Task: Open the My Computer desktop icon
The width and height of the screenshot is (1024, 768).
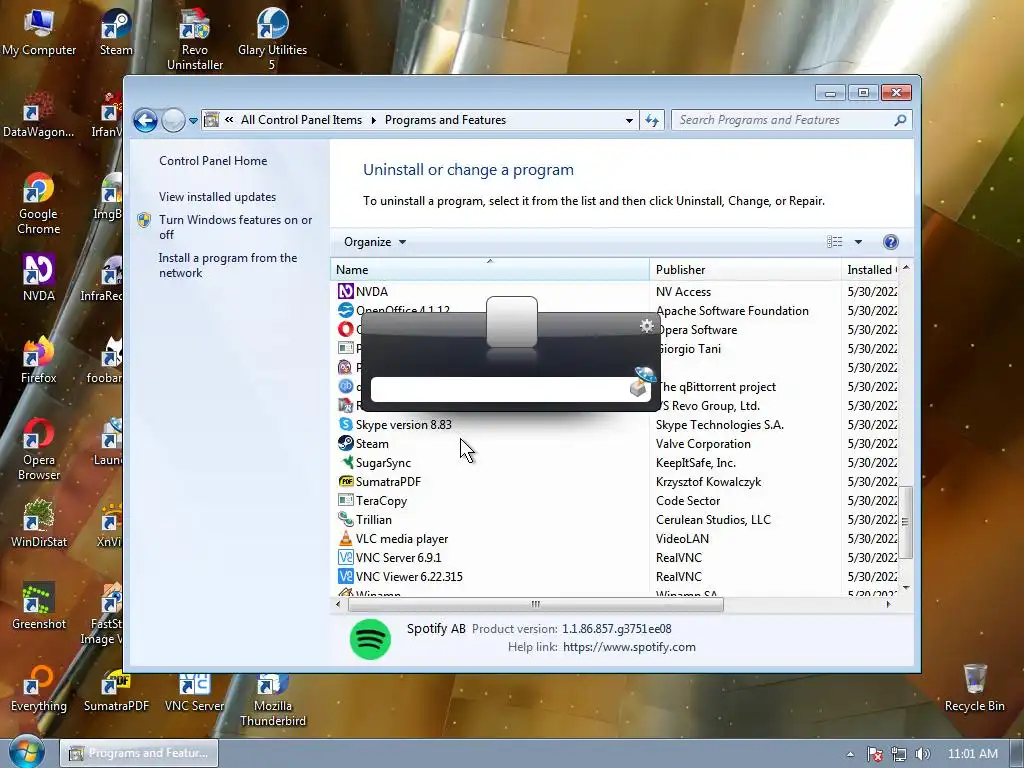Action: point(39,33)
